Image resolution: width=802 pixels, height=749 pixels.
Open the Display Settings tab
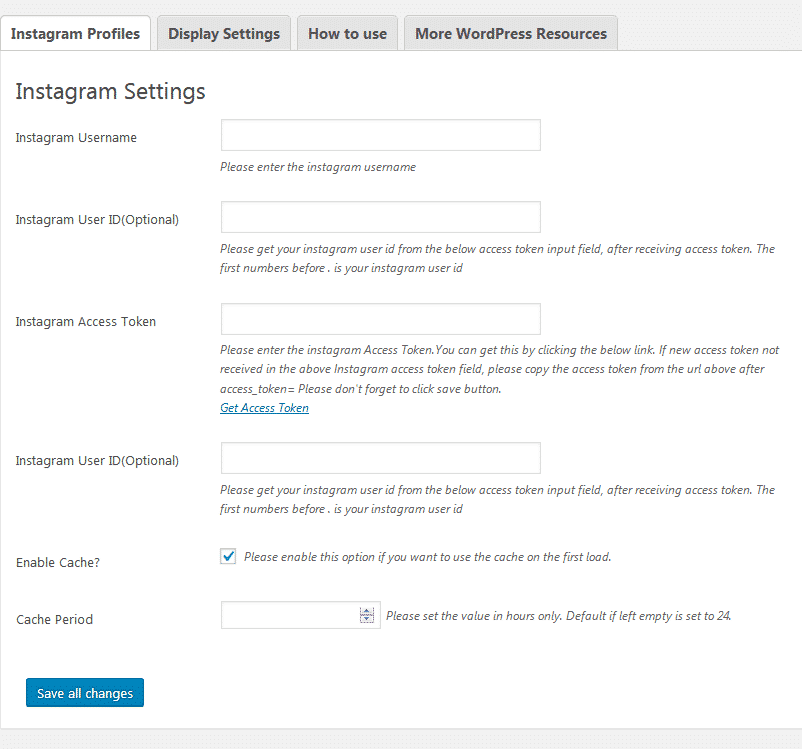(224, 33)
